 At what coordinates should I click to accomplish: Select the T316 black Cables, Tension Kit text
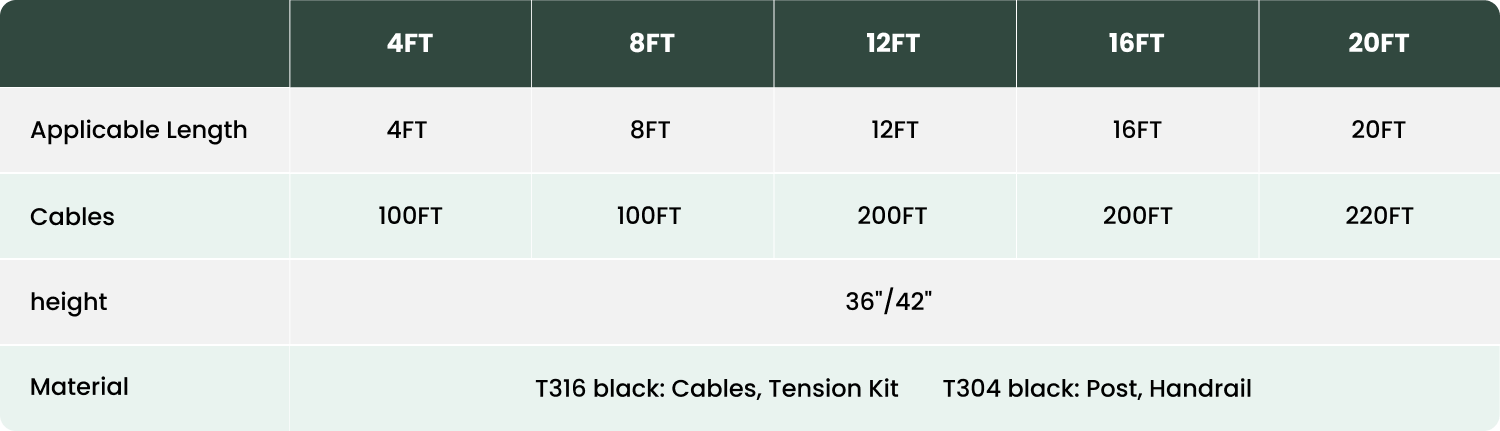click(717, 388)
